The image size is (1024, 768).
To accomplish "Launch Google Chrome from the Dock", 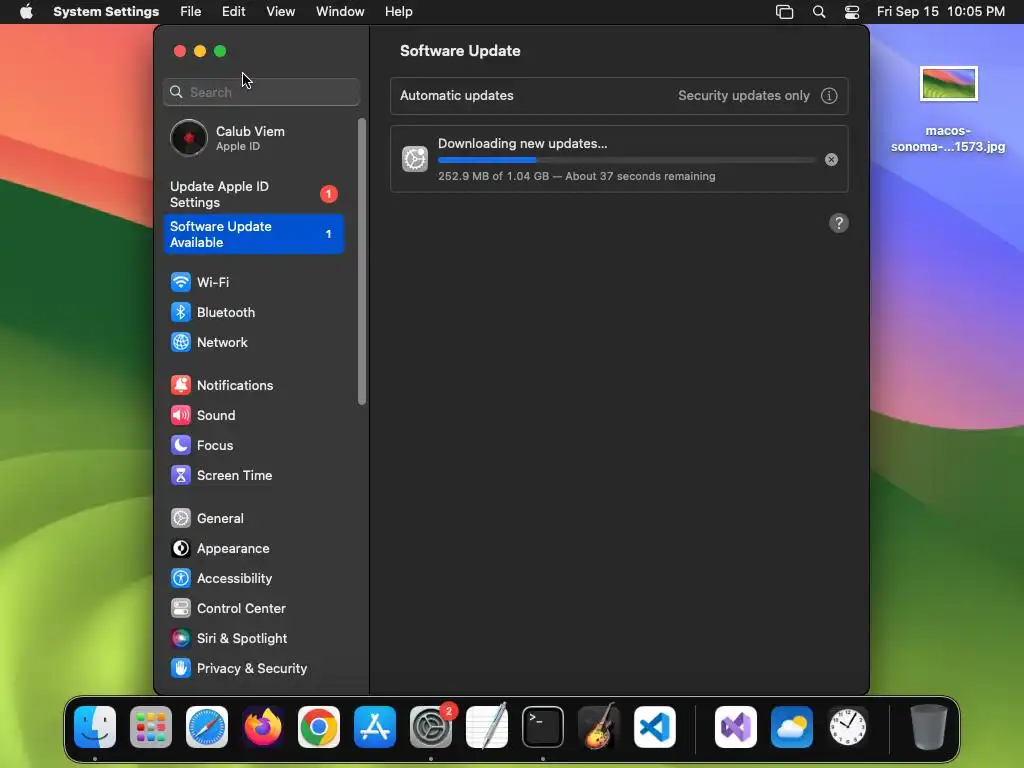I will click(x=319, y=727).
